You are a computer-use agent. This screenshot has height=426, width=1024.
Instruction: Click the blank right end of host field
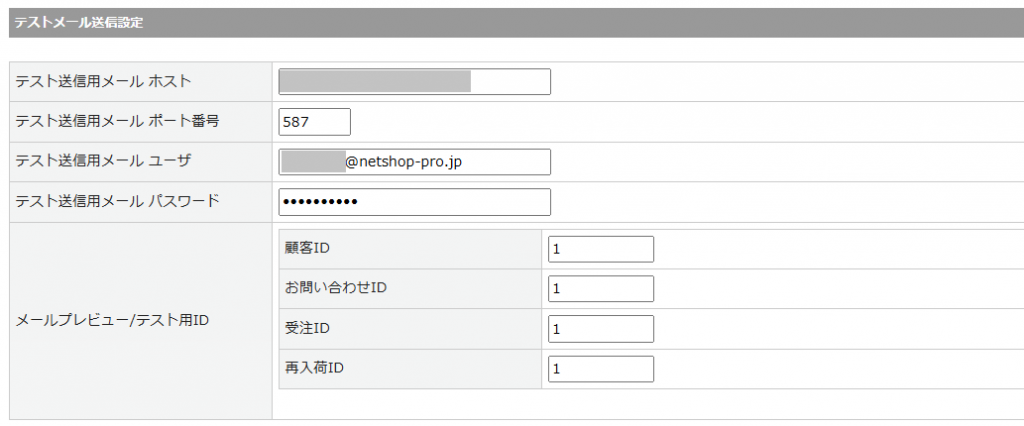coord(510,81)
